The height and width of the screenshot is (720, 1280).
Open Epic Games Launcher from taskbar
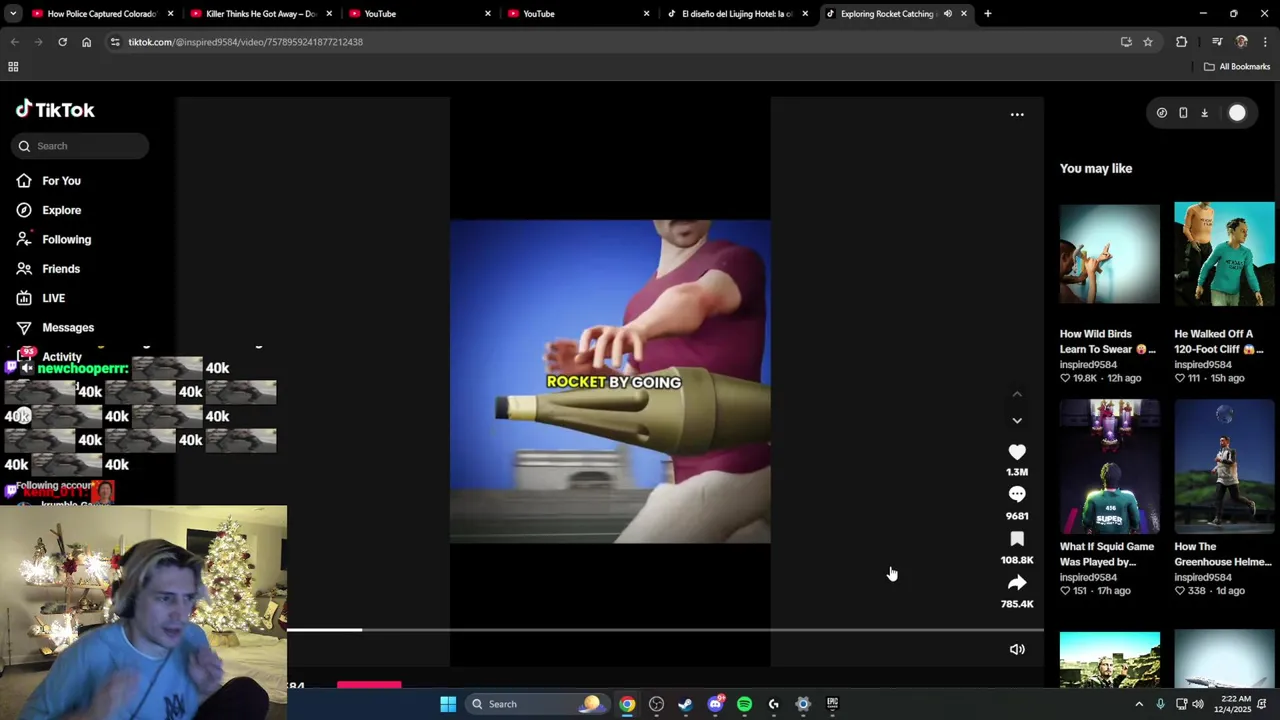point(832,704)
